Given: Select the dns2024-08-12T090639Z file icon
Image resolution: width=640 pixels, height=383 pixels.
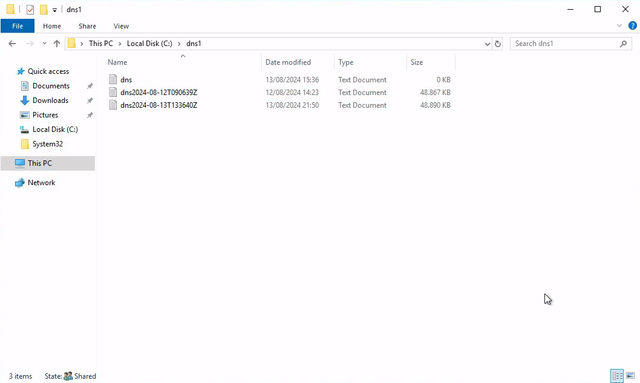Looking at the screenshot, I should point(113,92).
